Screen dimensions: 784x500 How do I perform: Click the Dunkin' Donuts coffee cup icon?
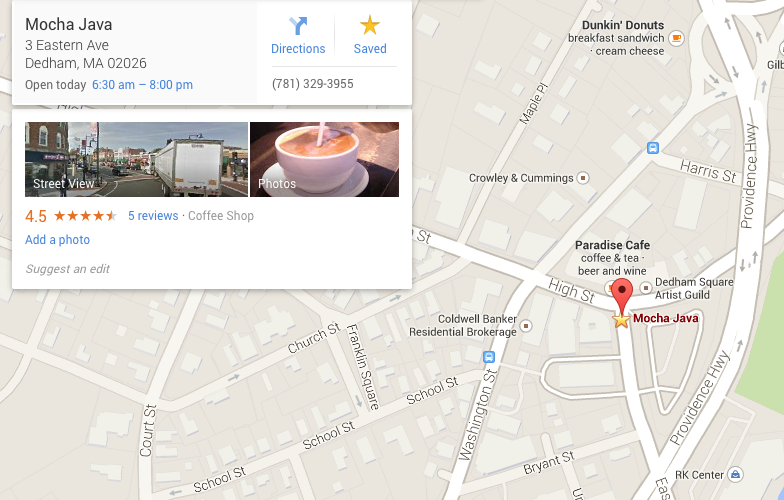[x=676, y=38]
